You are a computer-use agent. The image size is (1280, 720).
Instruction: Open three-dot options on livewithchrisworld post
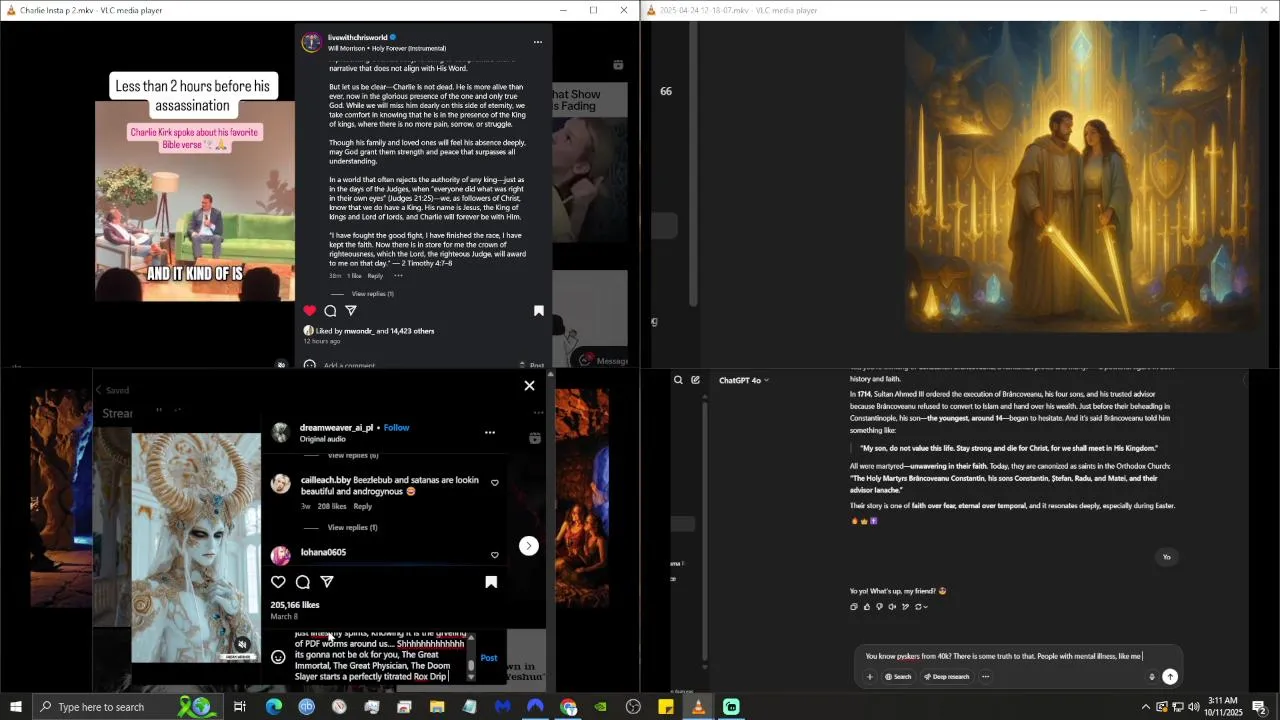(x=537, y=42)
